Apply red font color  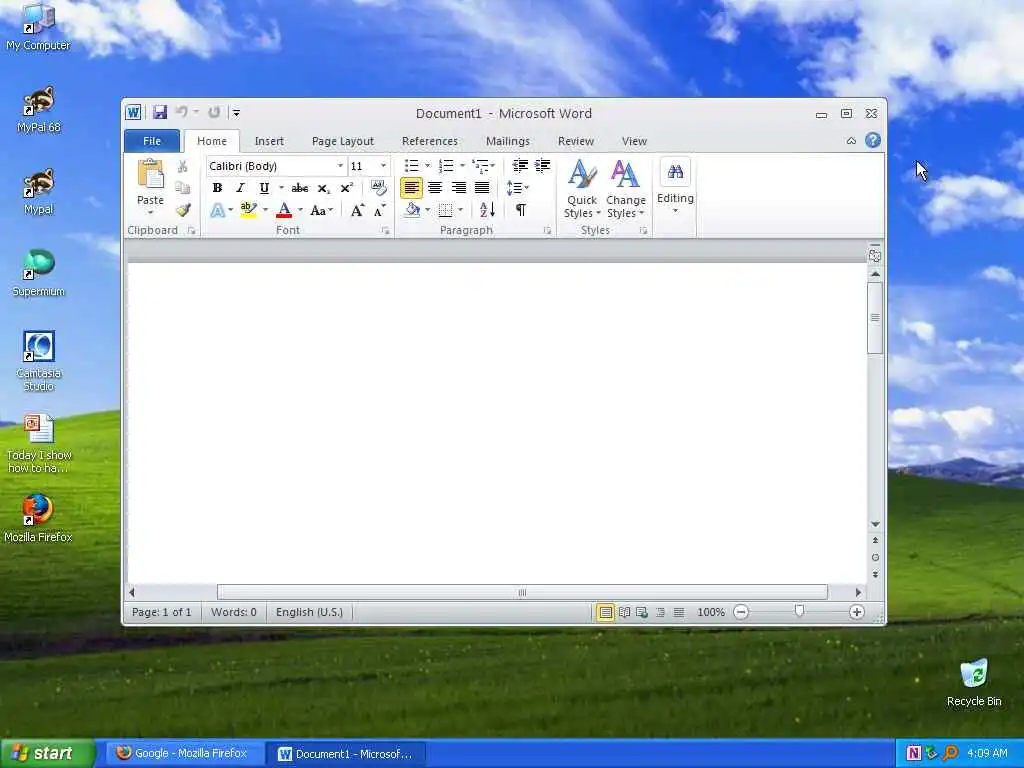click(x=284, y=210)
